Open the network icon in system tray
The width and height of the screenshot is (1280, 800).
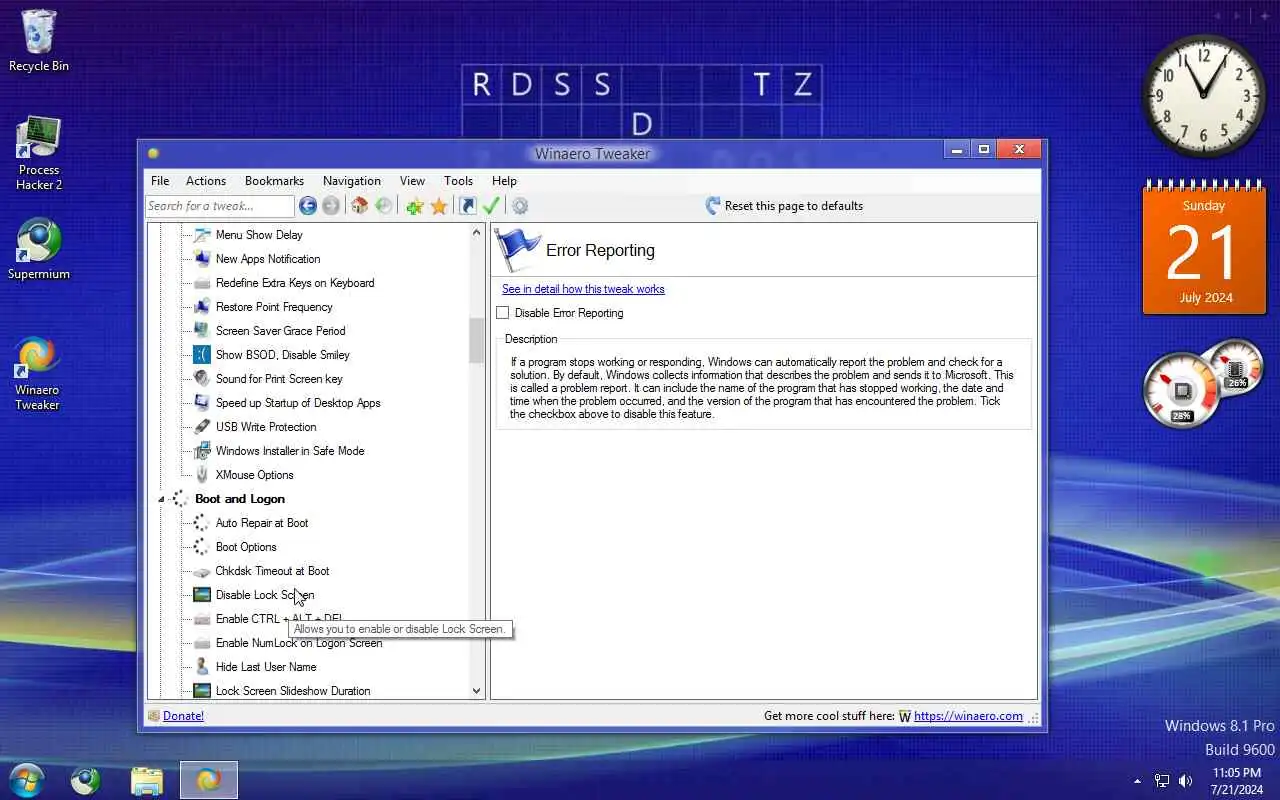[x=1162, y=781]
